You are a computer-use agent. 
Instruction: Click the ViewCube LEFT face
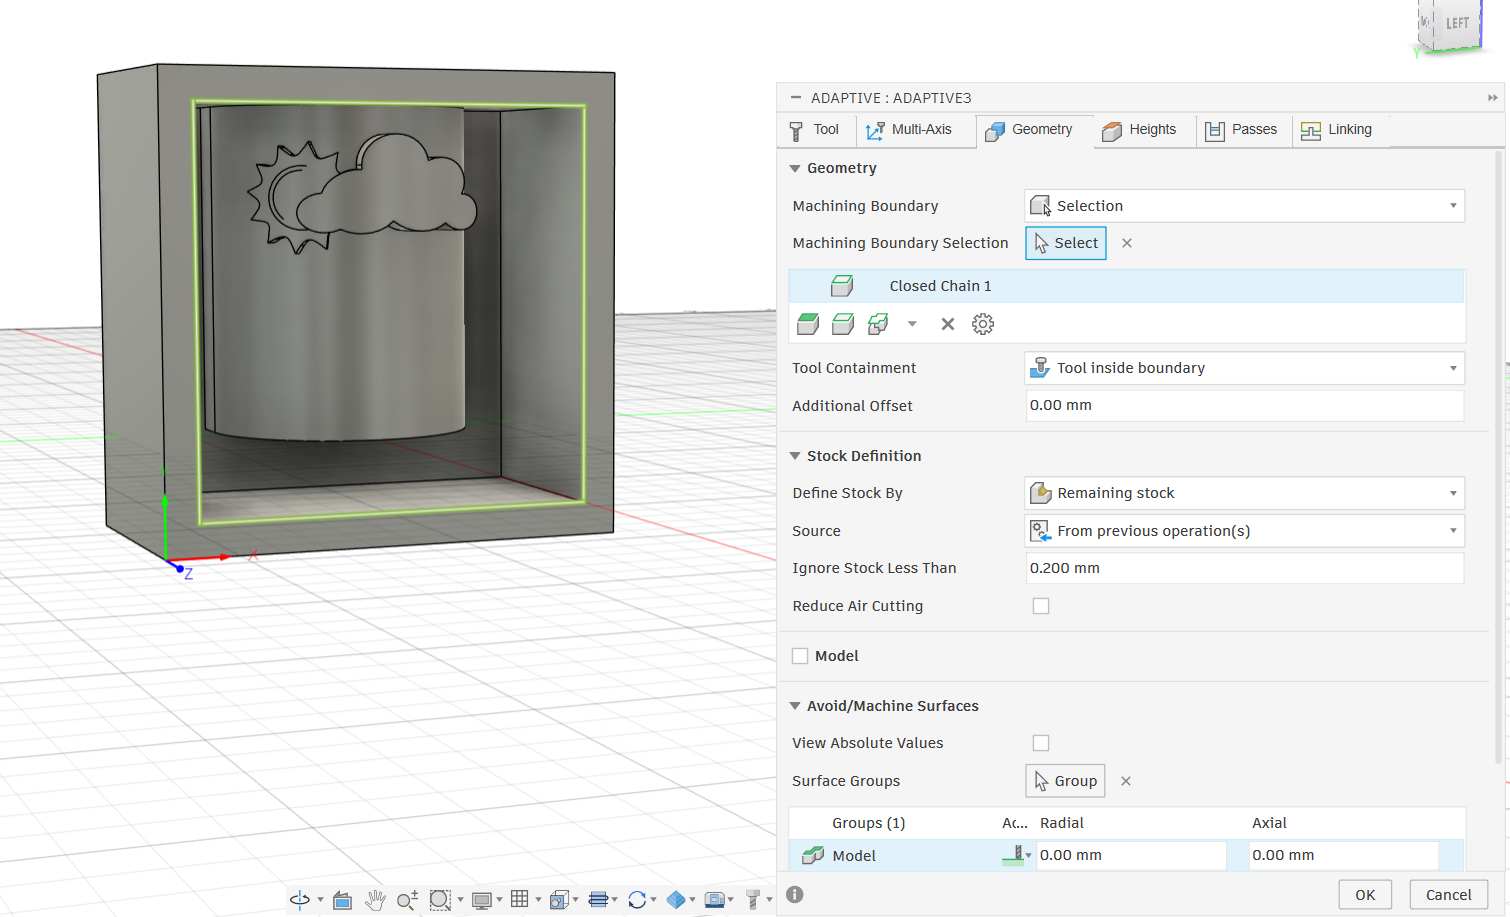[1457, 25]
